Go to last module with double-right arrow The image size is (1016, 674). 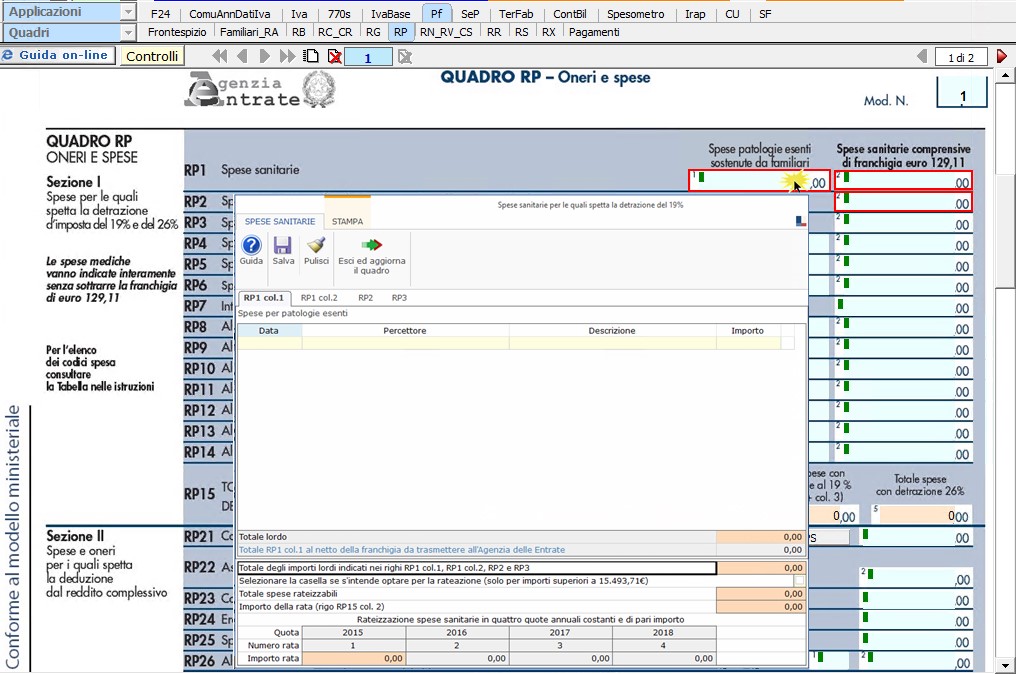click(x=287, y=56)
